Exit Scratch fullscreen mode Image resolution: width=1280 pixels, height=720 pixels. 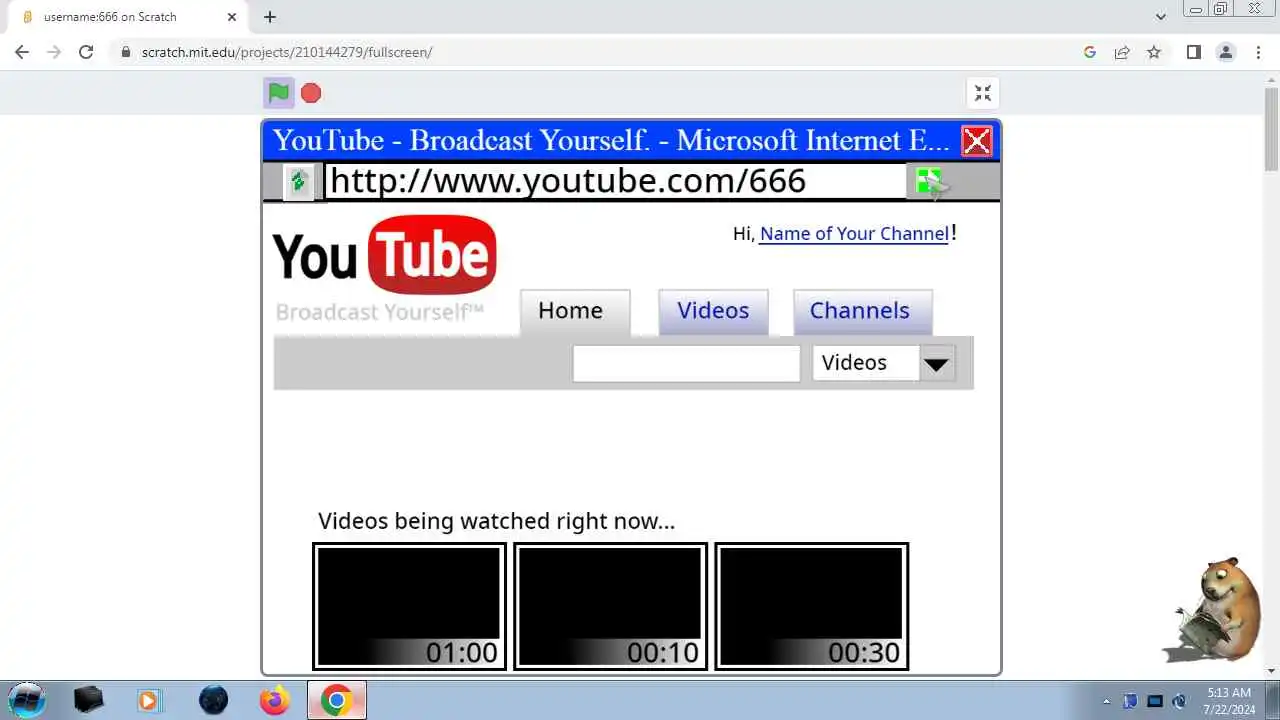point(983,93)
